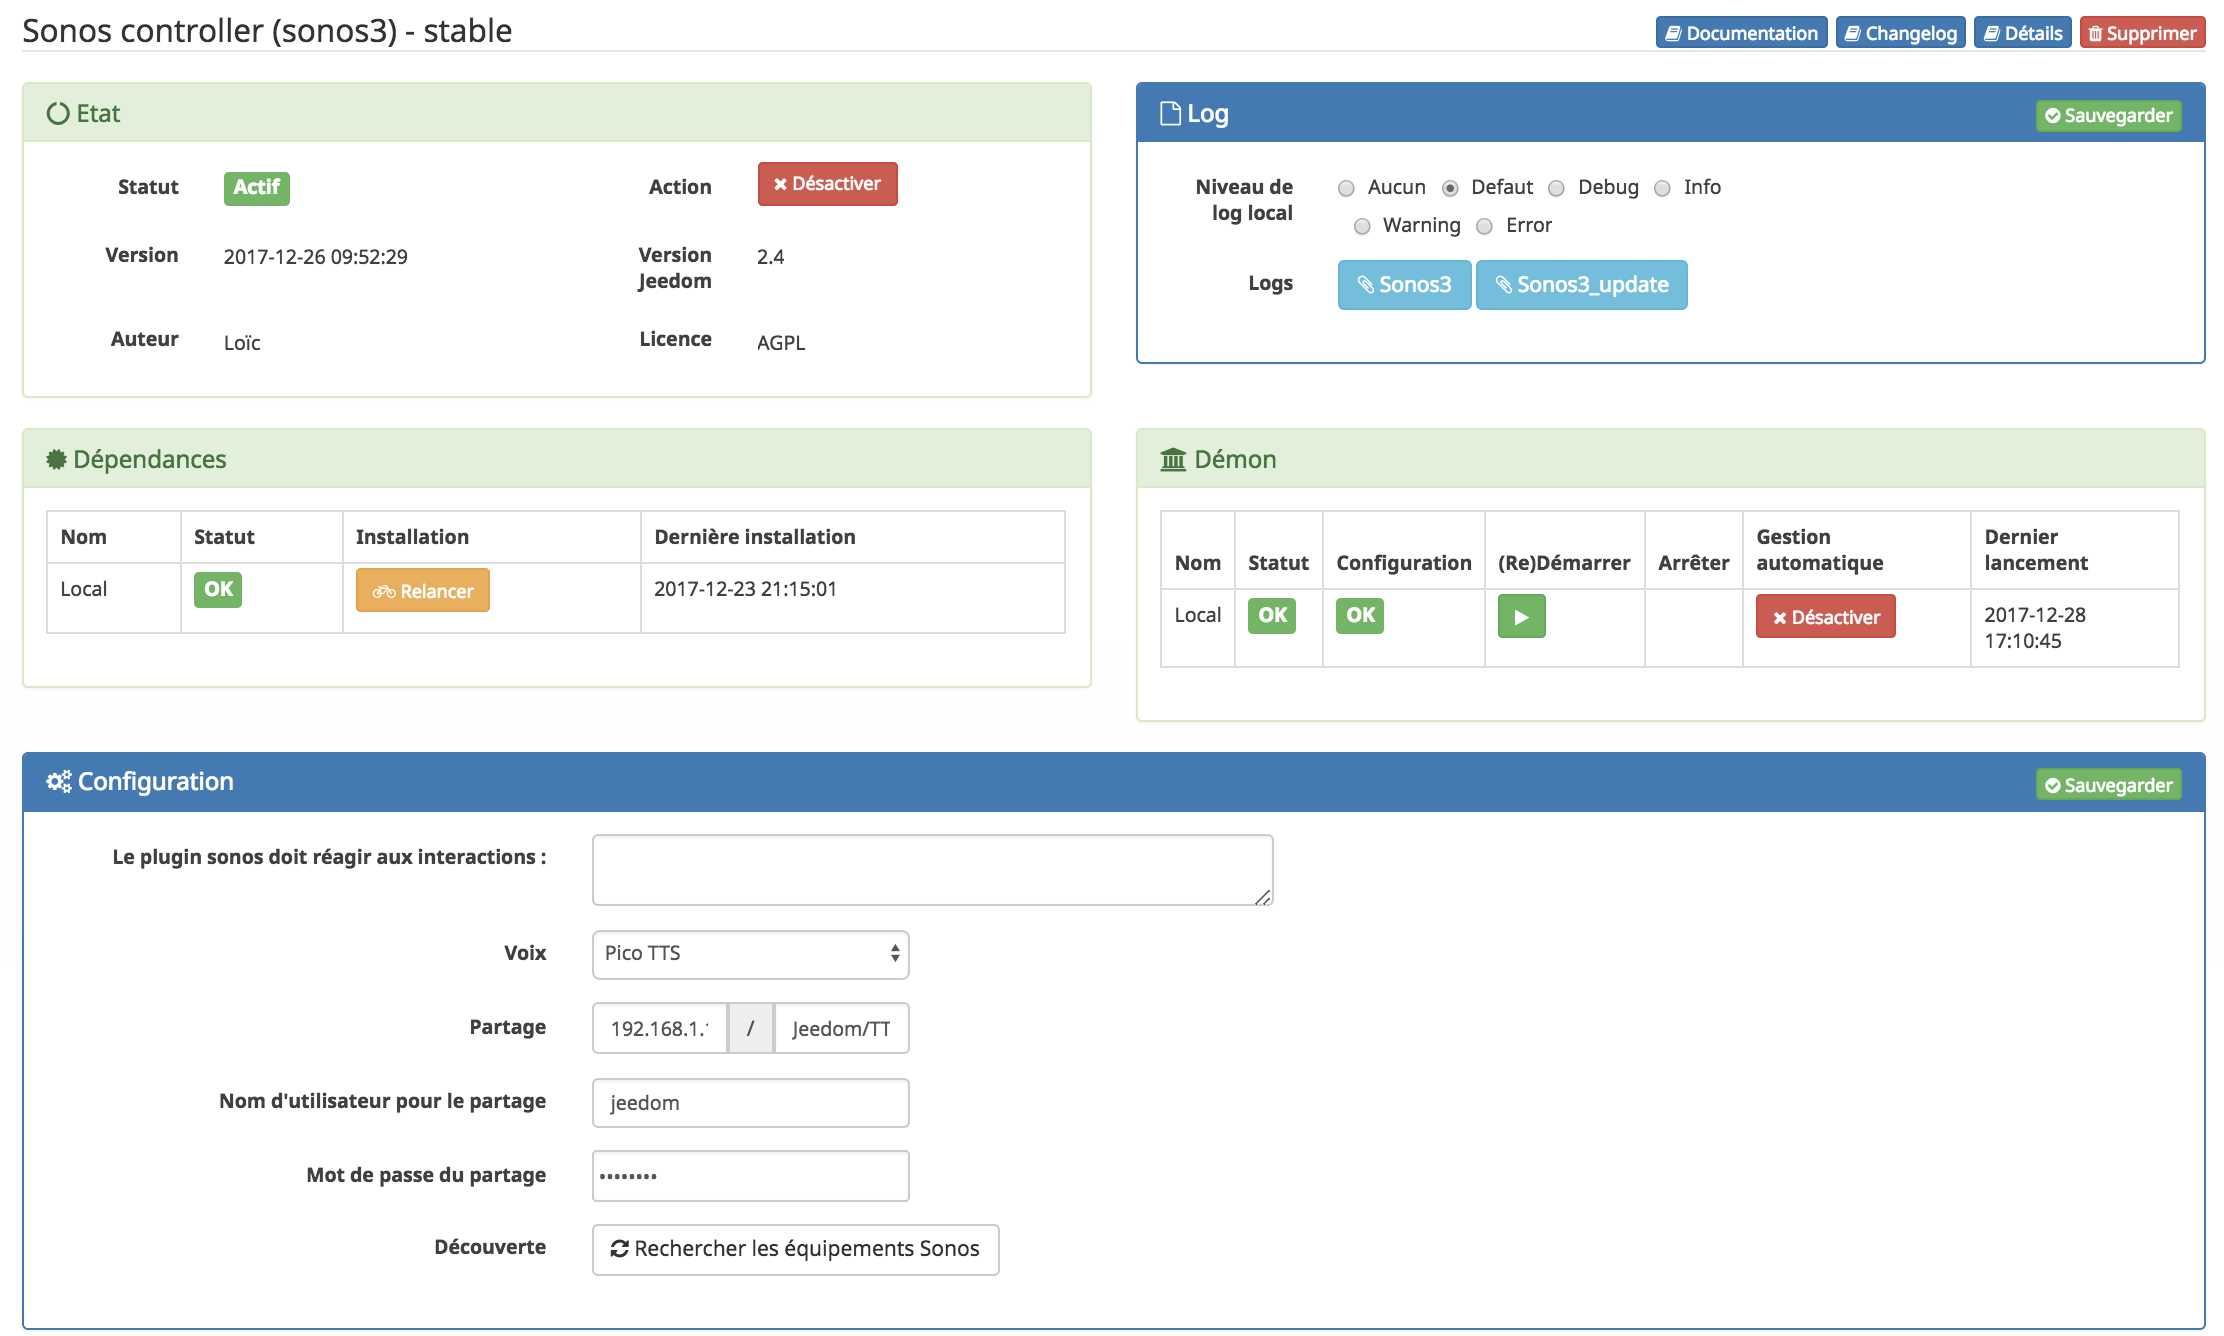2224x1336 pixels.
Task: Click the green play button to restart the daemon
Action: [1521, 617]
